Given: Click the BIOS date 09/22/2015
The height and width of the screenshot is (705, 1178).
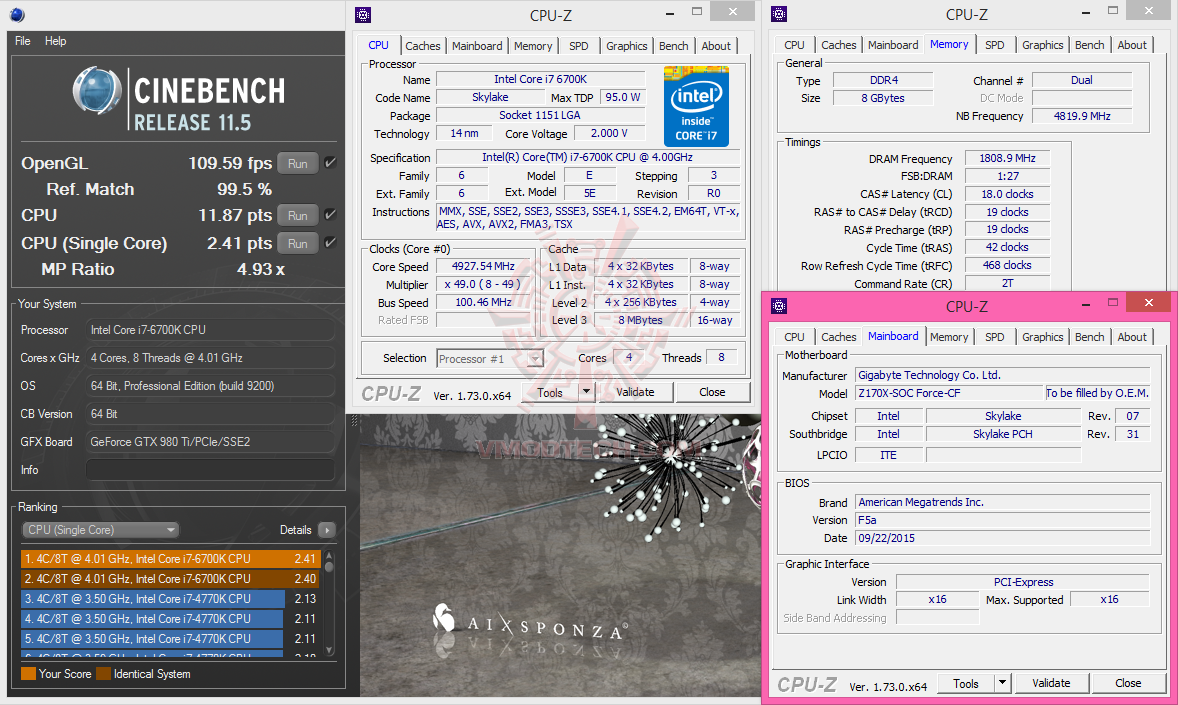Looking at the screenshot, I should pos(1002,538).
